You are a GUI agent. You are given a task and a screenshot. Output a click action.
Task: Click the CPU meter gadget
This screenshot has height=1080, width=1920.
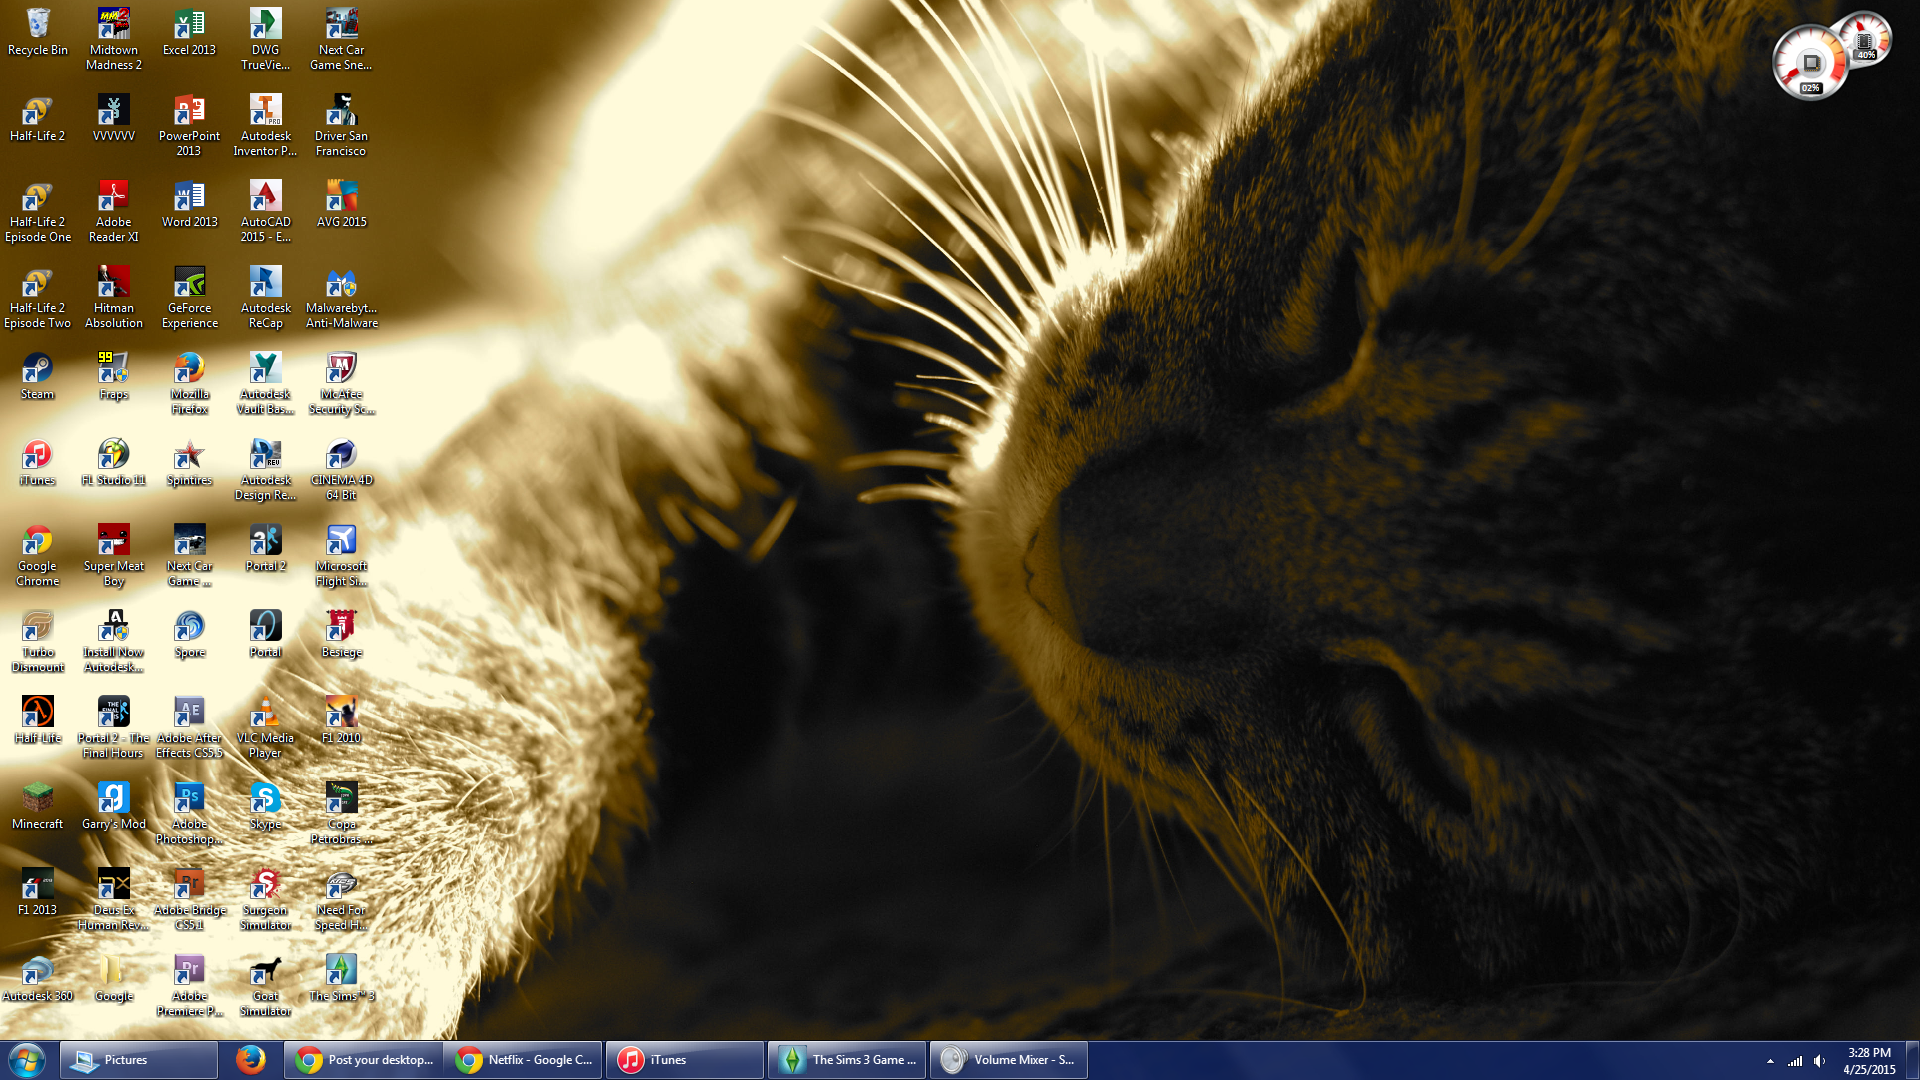click(1810, 62)
